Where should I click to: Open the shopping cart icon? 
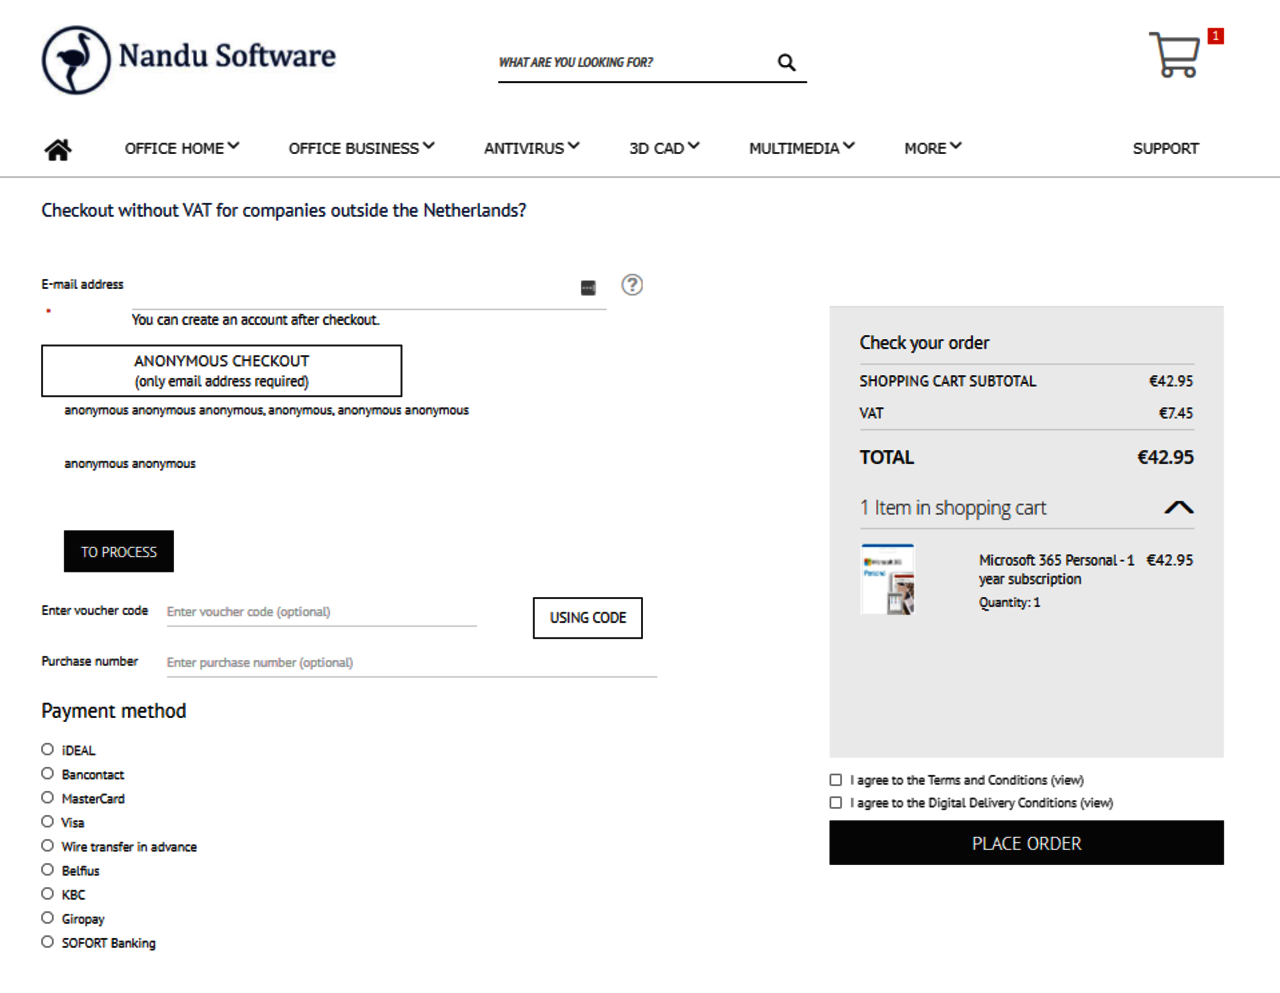tap(1175, 55)
